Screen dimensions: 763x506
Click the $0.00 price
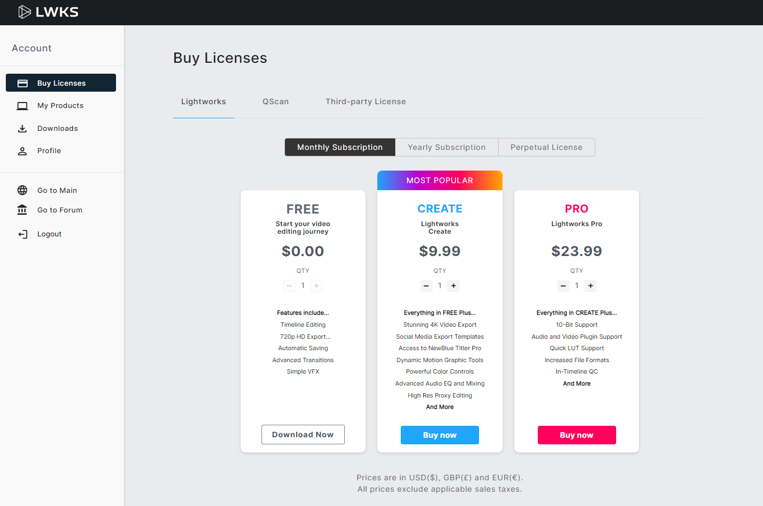tap(303, 251)
